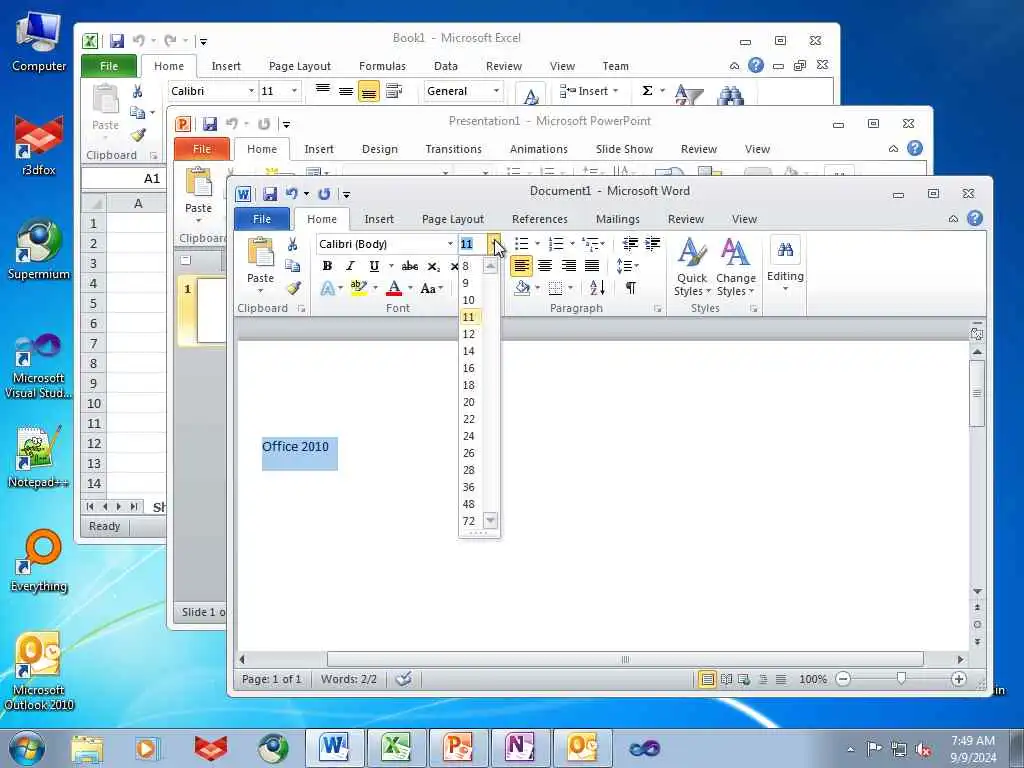Select font size 14 from list

(x=469, y=351)
